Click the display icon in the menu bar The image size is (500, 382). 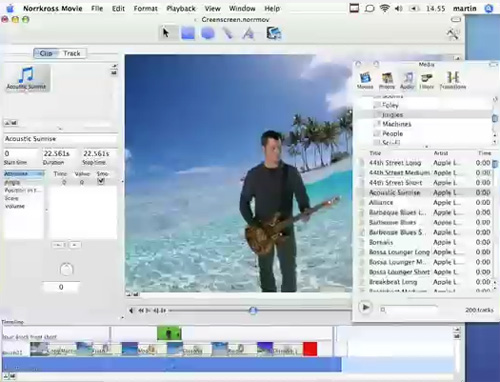(354, 8)
